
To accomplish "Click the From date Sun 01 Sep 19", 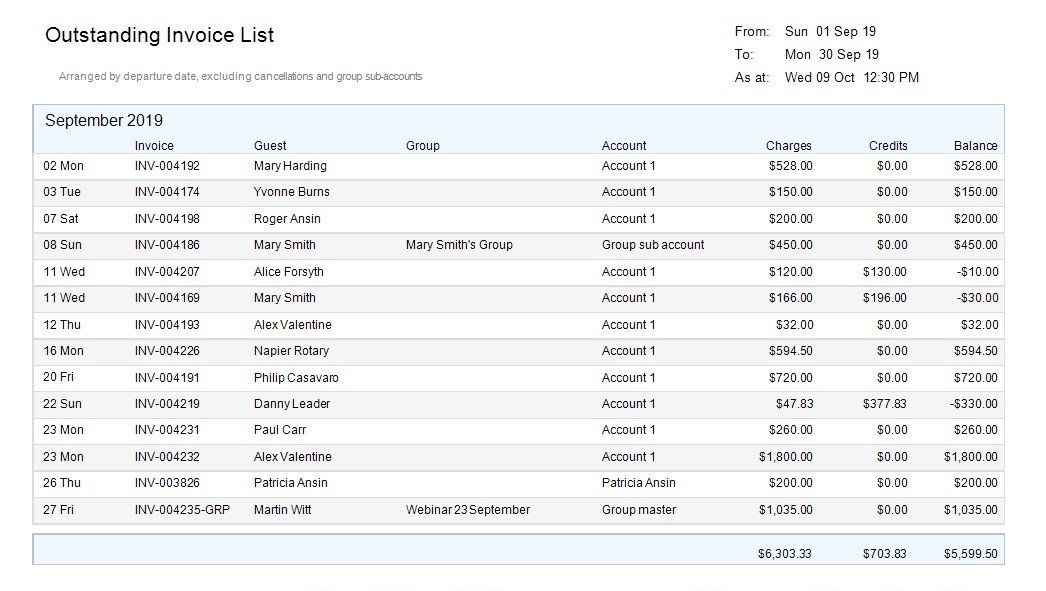I will [831, 31].
